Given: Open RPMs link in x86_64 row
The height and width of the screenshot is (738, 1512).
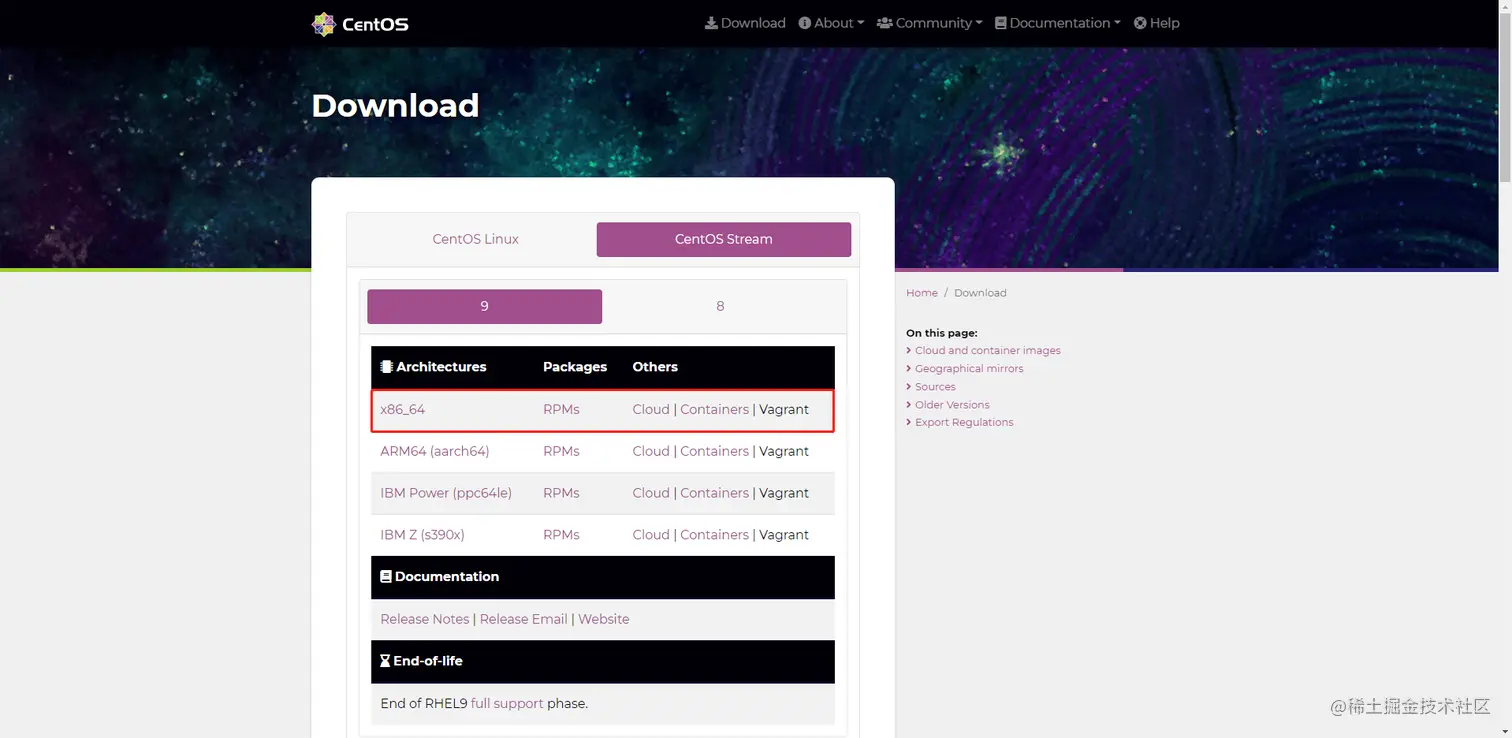Looking at the screenshot, I should click(x=561, y=409).
